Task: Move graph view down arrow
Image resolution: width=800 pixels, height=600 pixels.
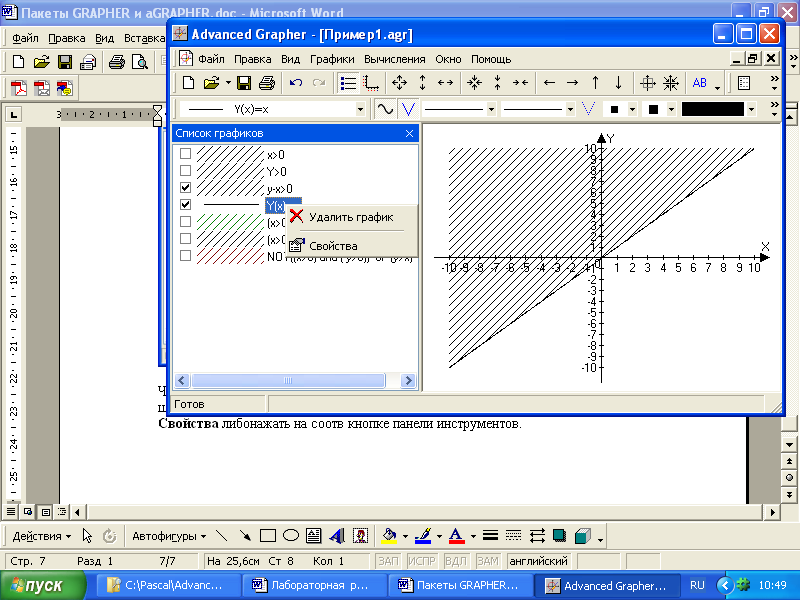Action: (x=618, y=83)
